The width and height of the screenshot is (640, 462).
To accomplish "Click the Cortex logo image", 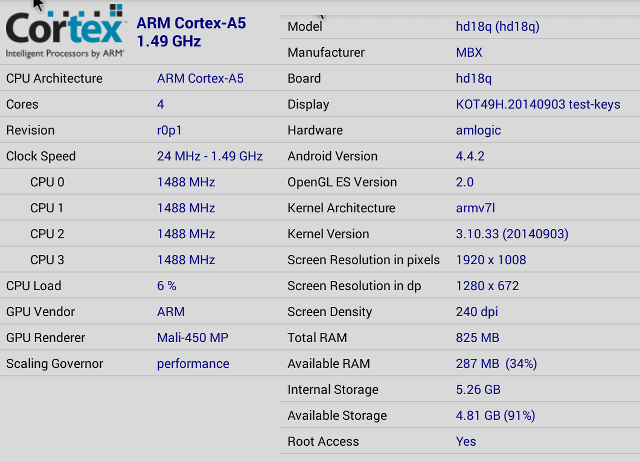I will [x=64, y=31].
